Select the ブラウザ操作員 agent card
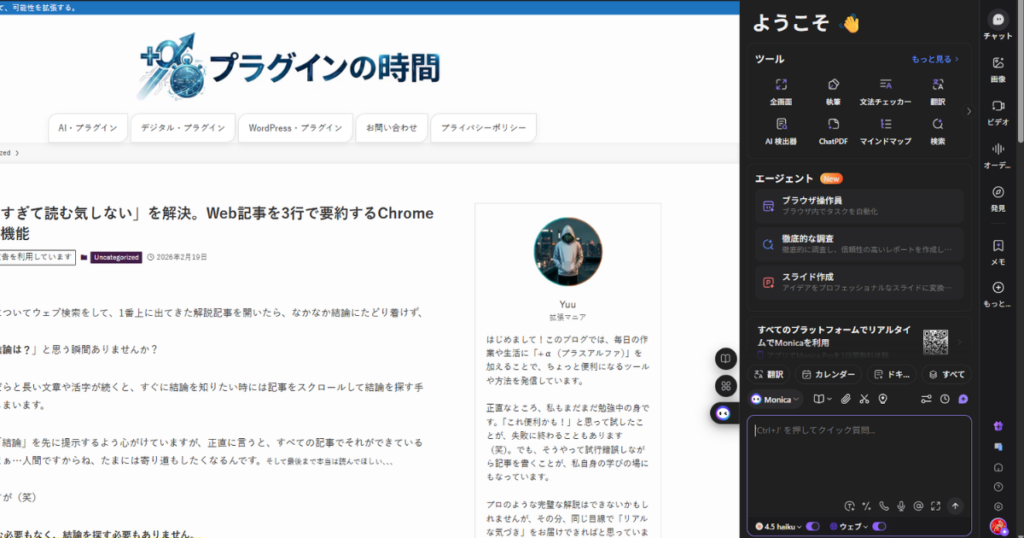The image size is (1024, 538). click(860, 206)
